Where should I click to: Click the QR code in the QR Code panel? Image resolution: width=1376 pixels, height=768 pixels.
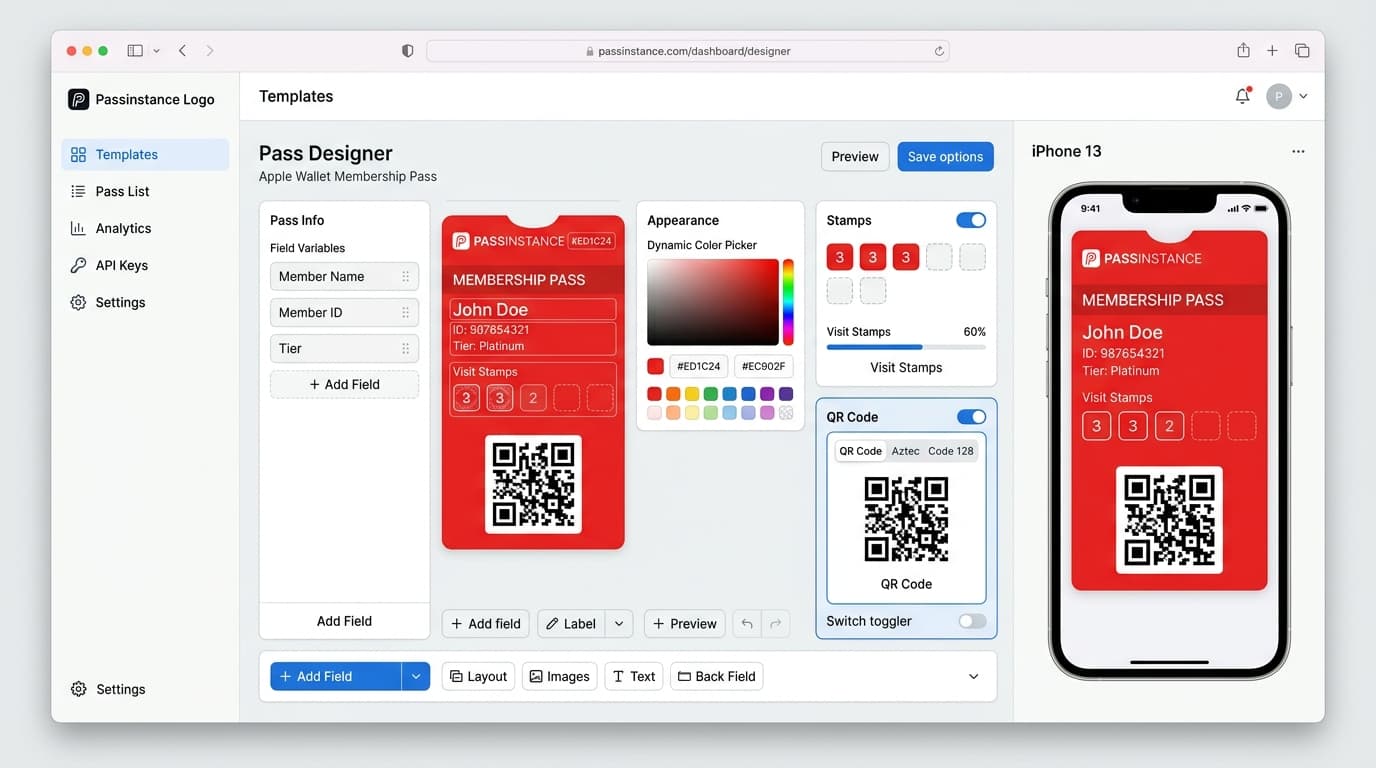(x=906, y=519)
